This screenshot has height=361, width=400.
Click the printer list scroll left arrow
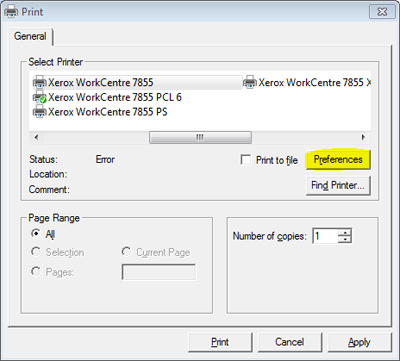pyautogui.click(x=36, y=137)
